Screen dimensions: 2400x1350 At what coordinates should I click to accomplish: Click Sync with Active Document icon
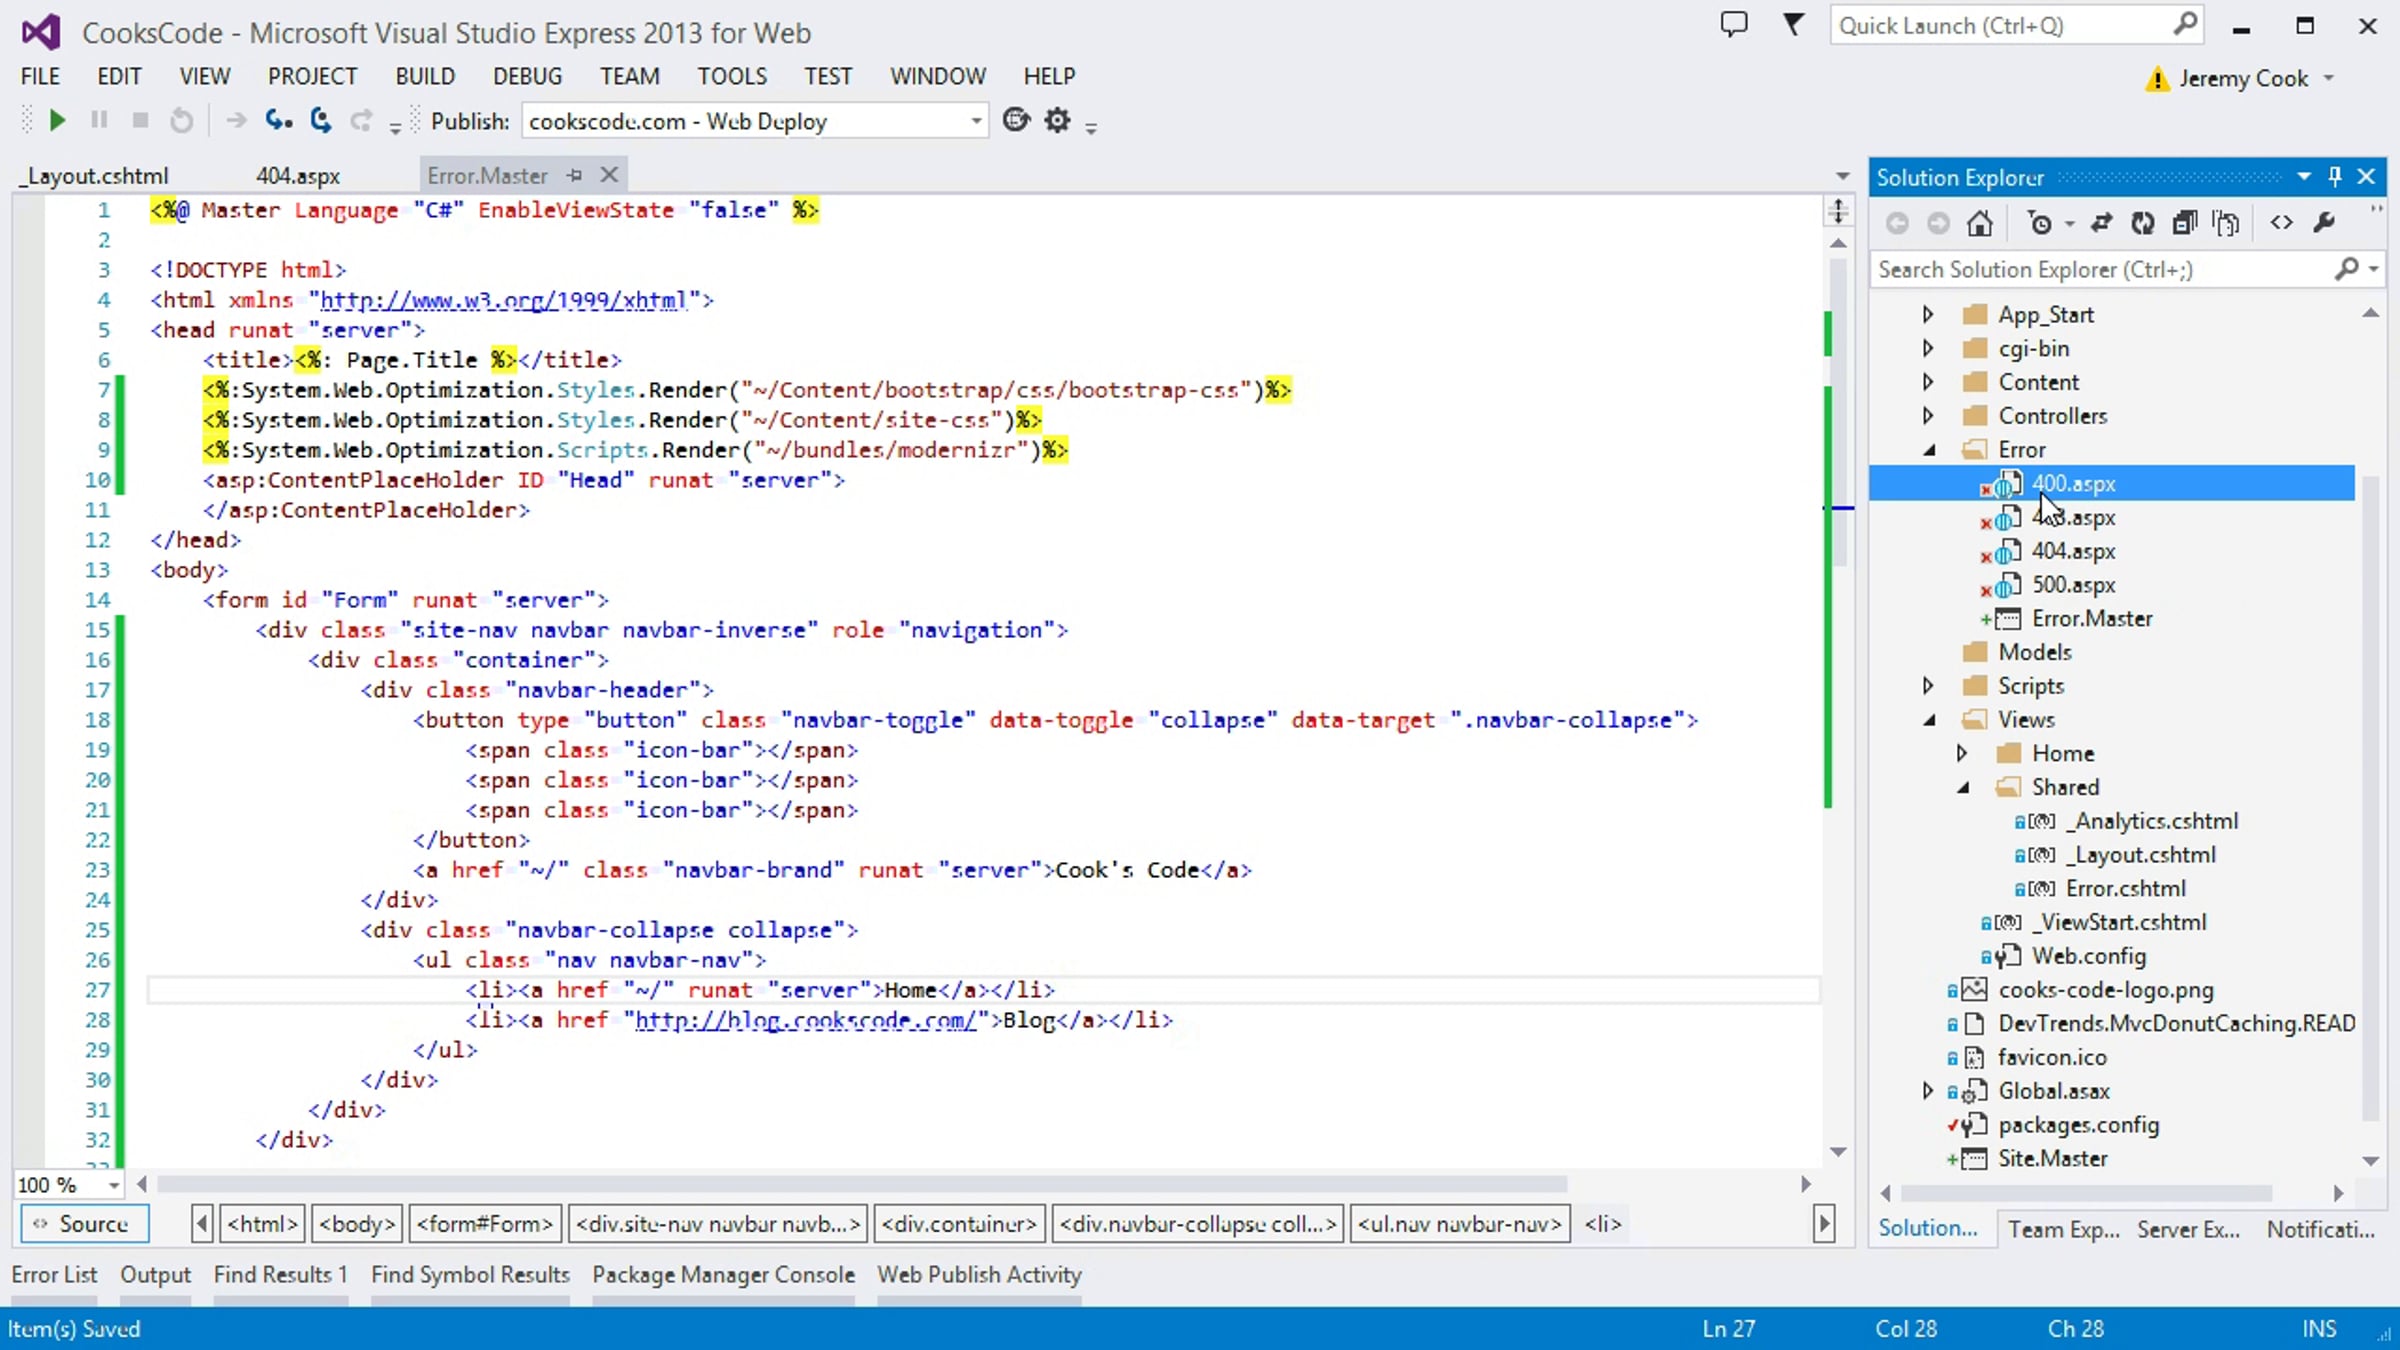tap(2101, 223)
